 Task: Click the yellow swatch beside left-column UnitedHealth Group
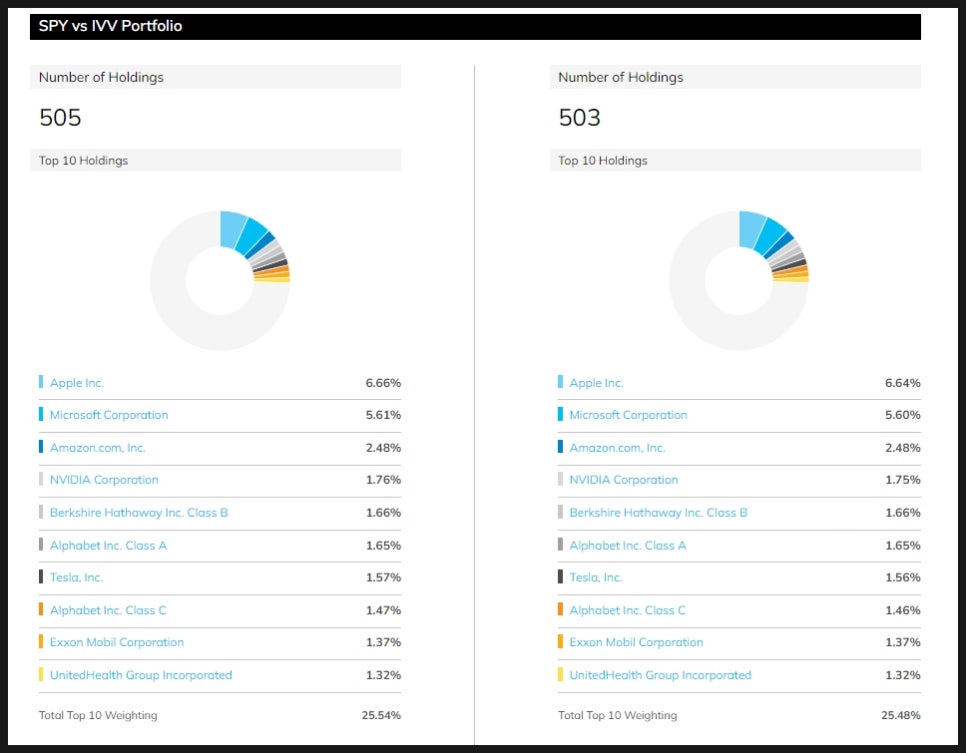(41, 674)
